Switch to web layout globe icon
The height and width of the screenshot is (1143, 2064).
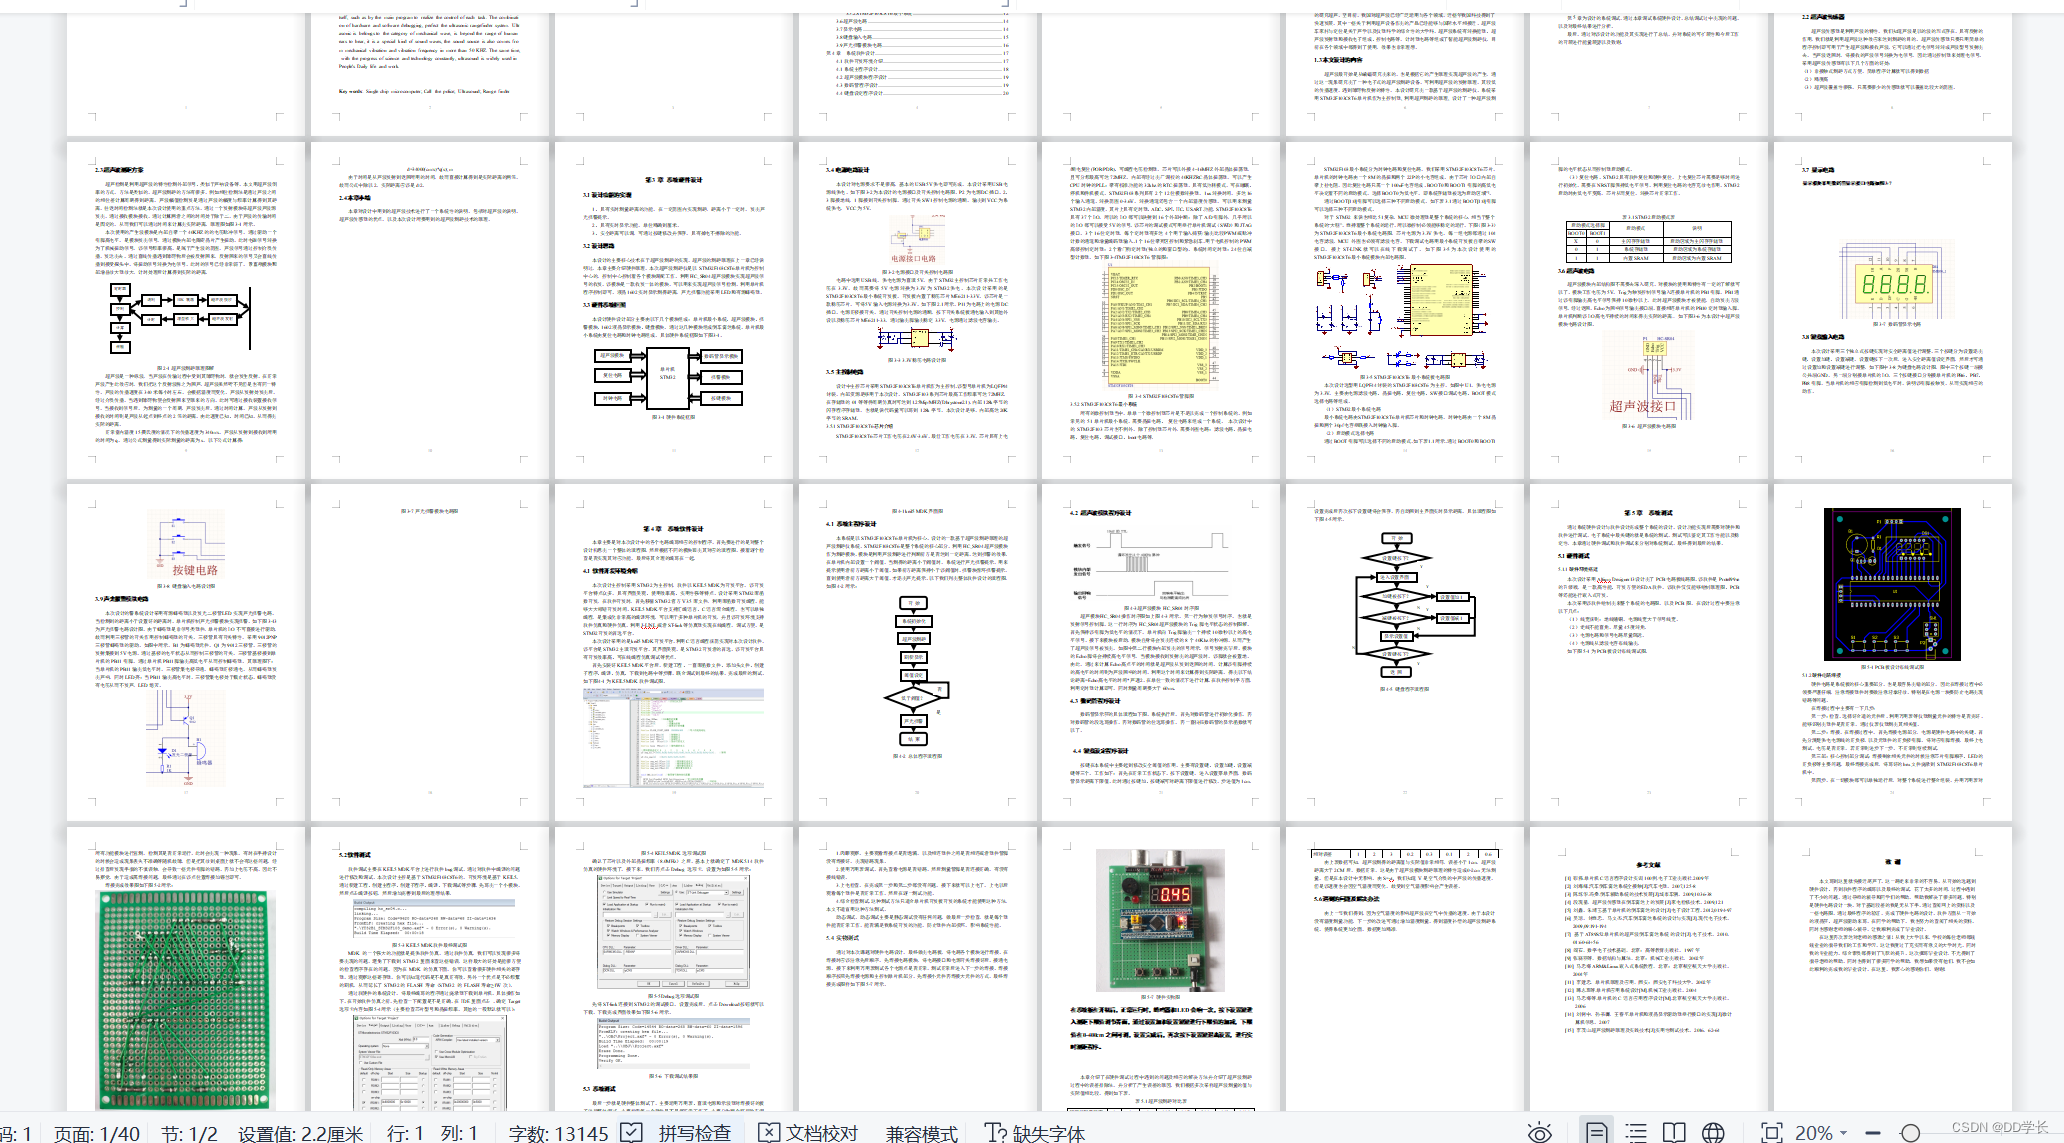pyautogui.click(x=1713, y=1132)
